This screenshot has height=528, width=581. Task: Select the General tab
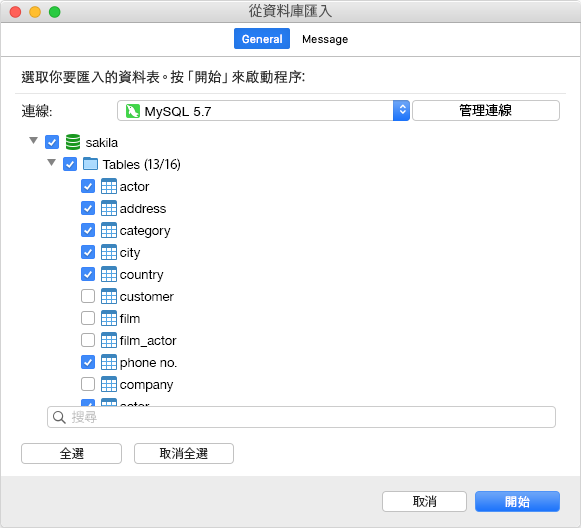[262, 39]
